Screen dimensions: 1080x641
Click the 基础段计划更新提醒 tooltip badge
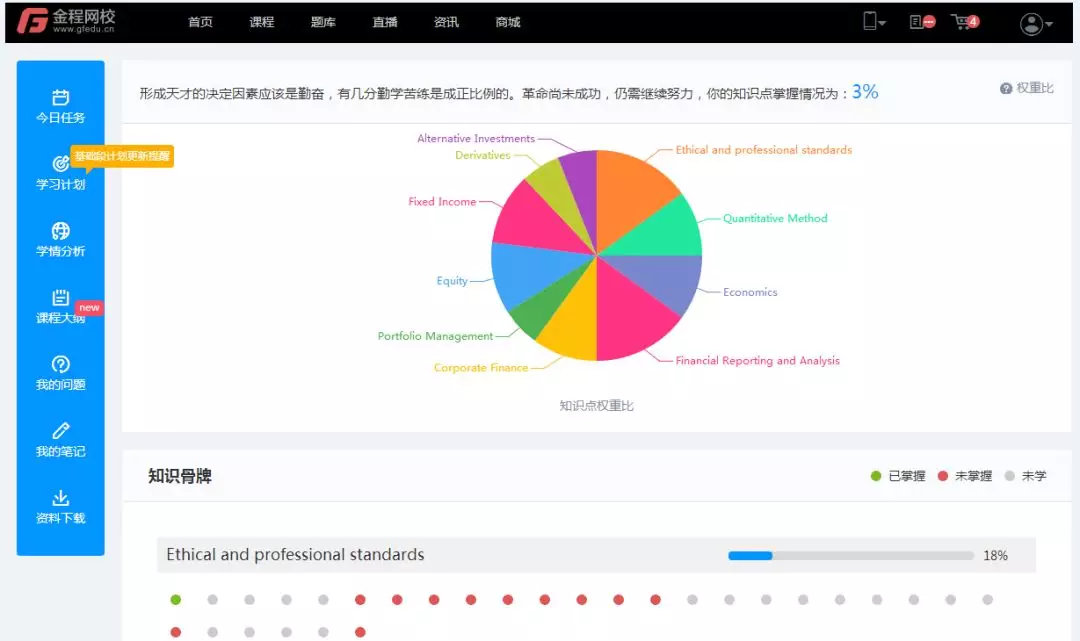pos(123,157)
